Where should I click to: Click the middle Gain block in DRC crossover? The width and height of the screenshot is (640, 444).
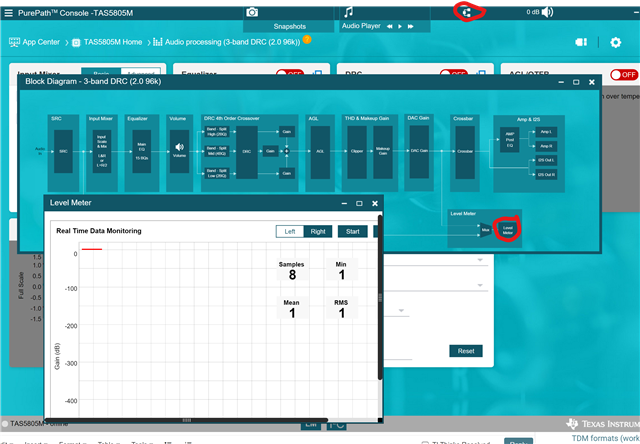pyautogui.click(x=270, y=151)
